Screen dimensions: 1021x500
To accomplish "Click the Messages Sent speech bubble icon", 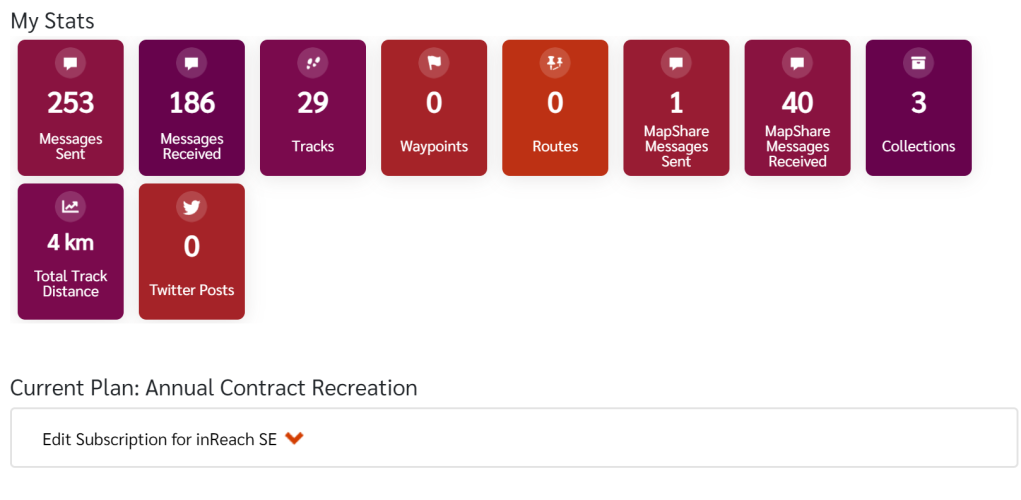I will pos(70,63).
